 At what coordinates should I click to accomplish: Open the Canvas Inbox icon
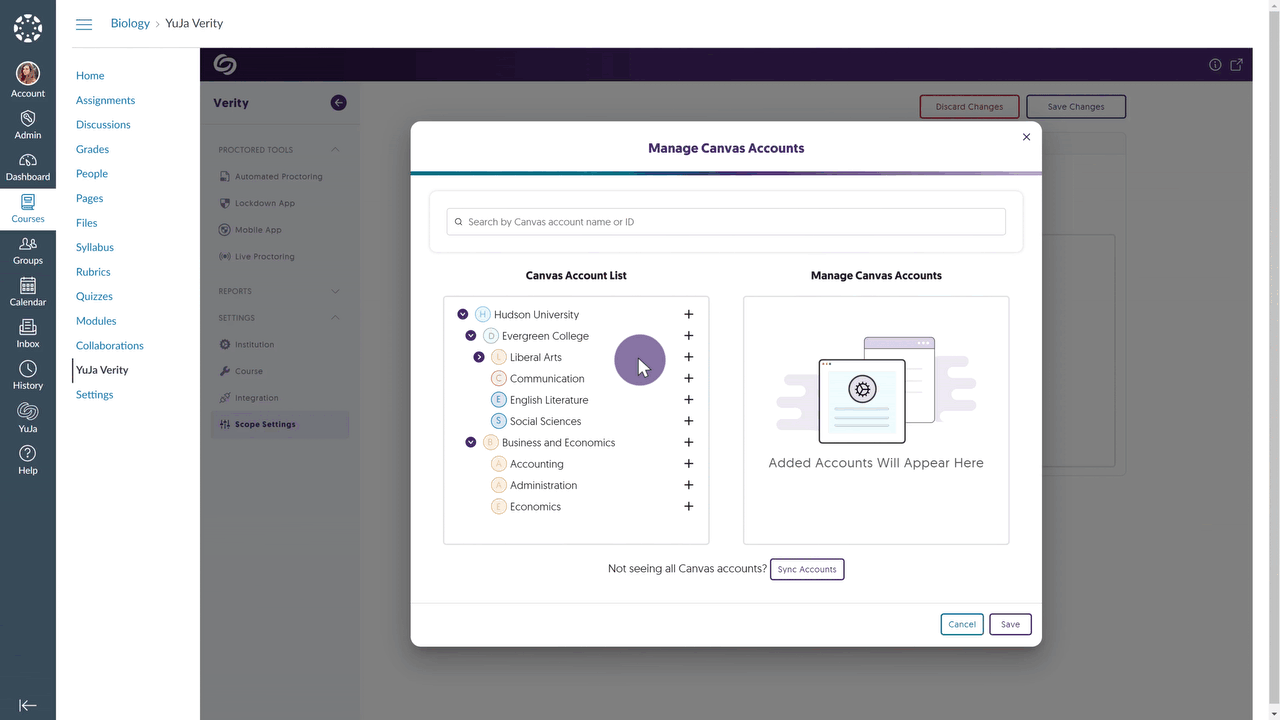pos(28,328)
